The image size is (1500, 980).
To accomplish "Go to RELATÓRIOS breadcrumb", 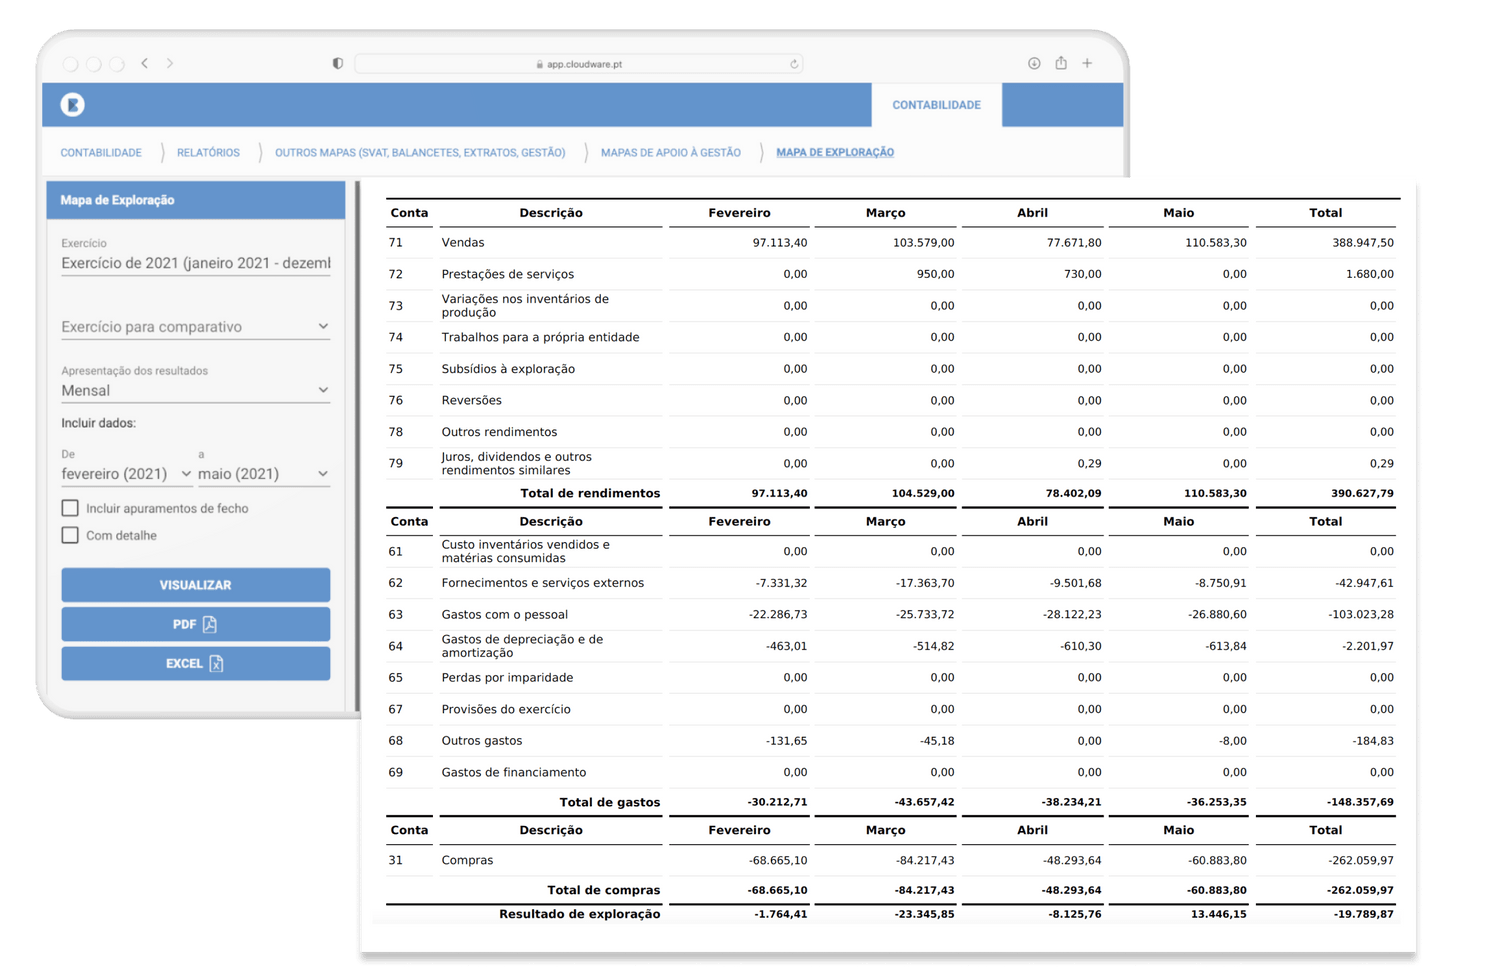I will (x=208, y=153).
